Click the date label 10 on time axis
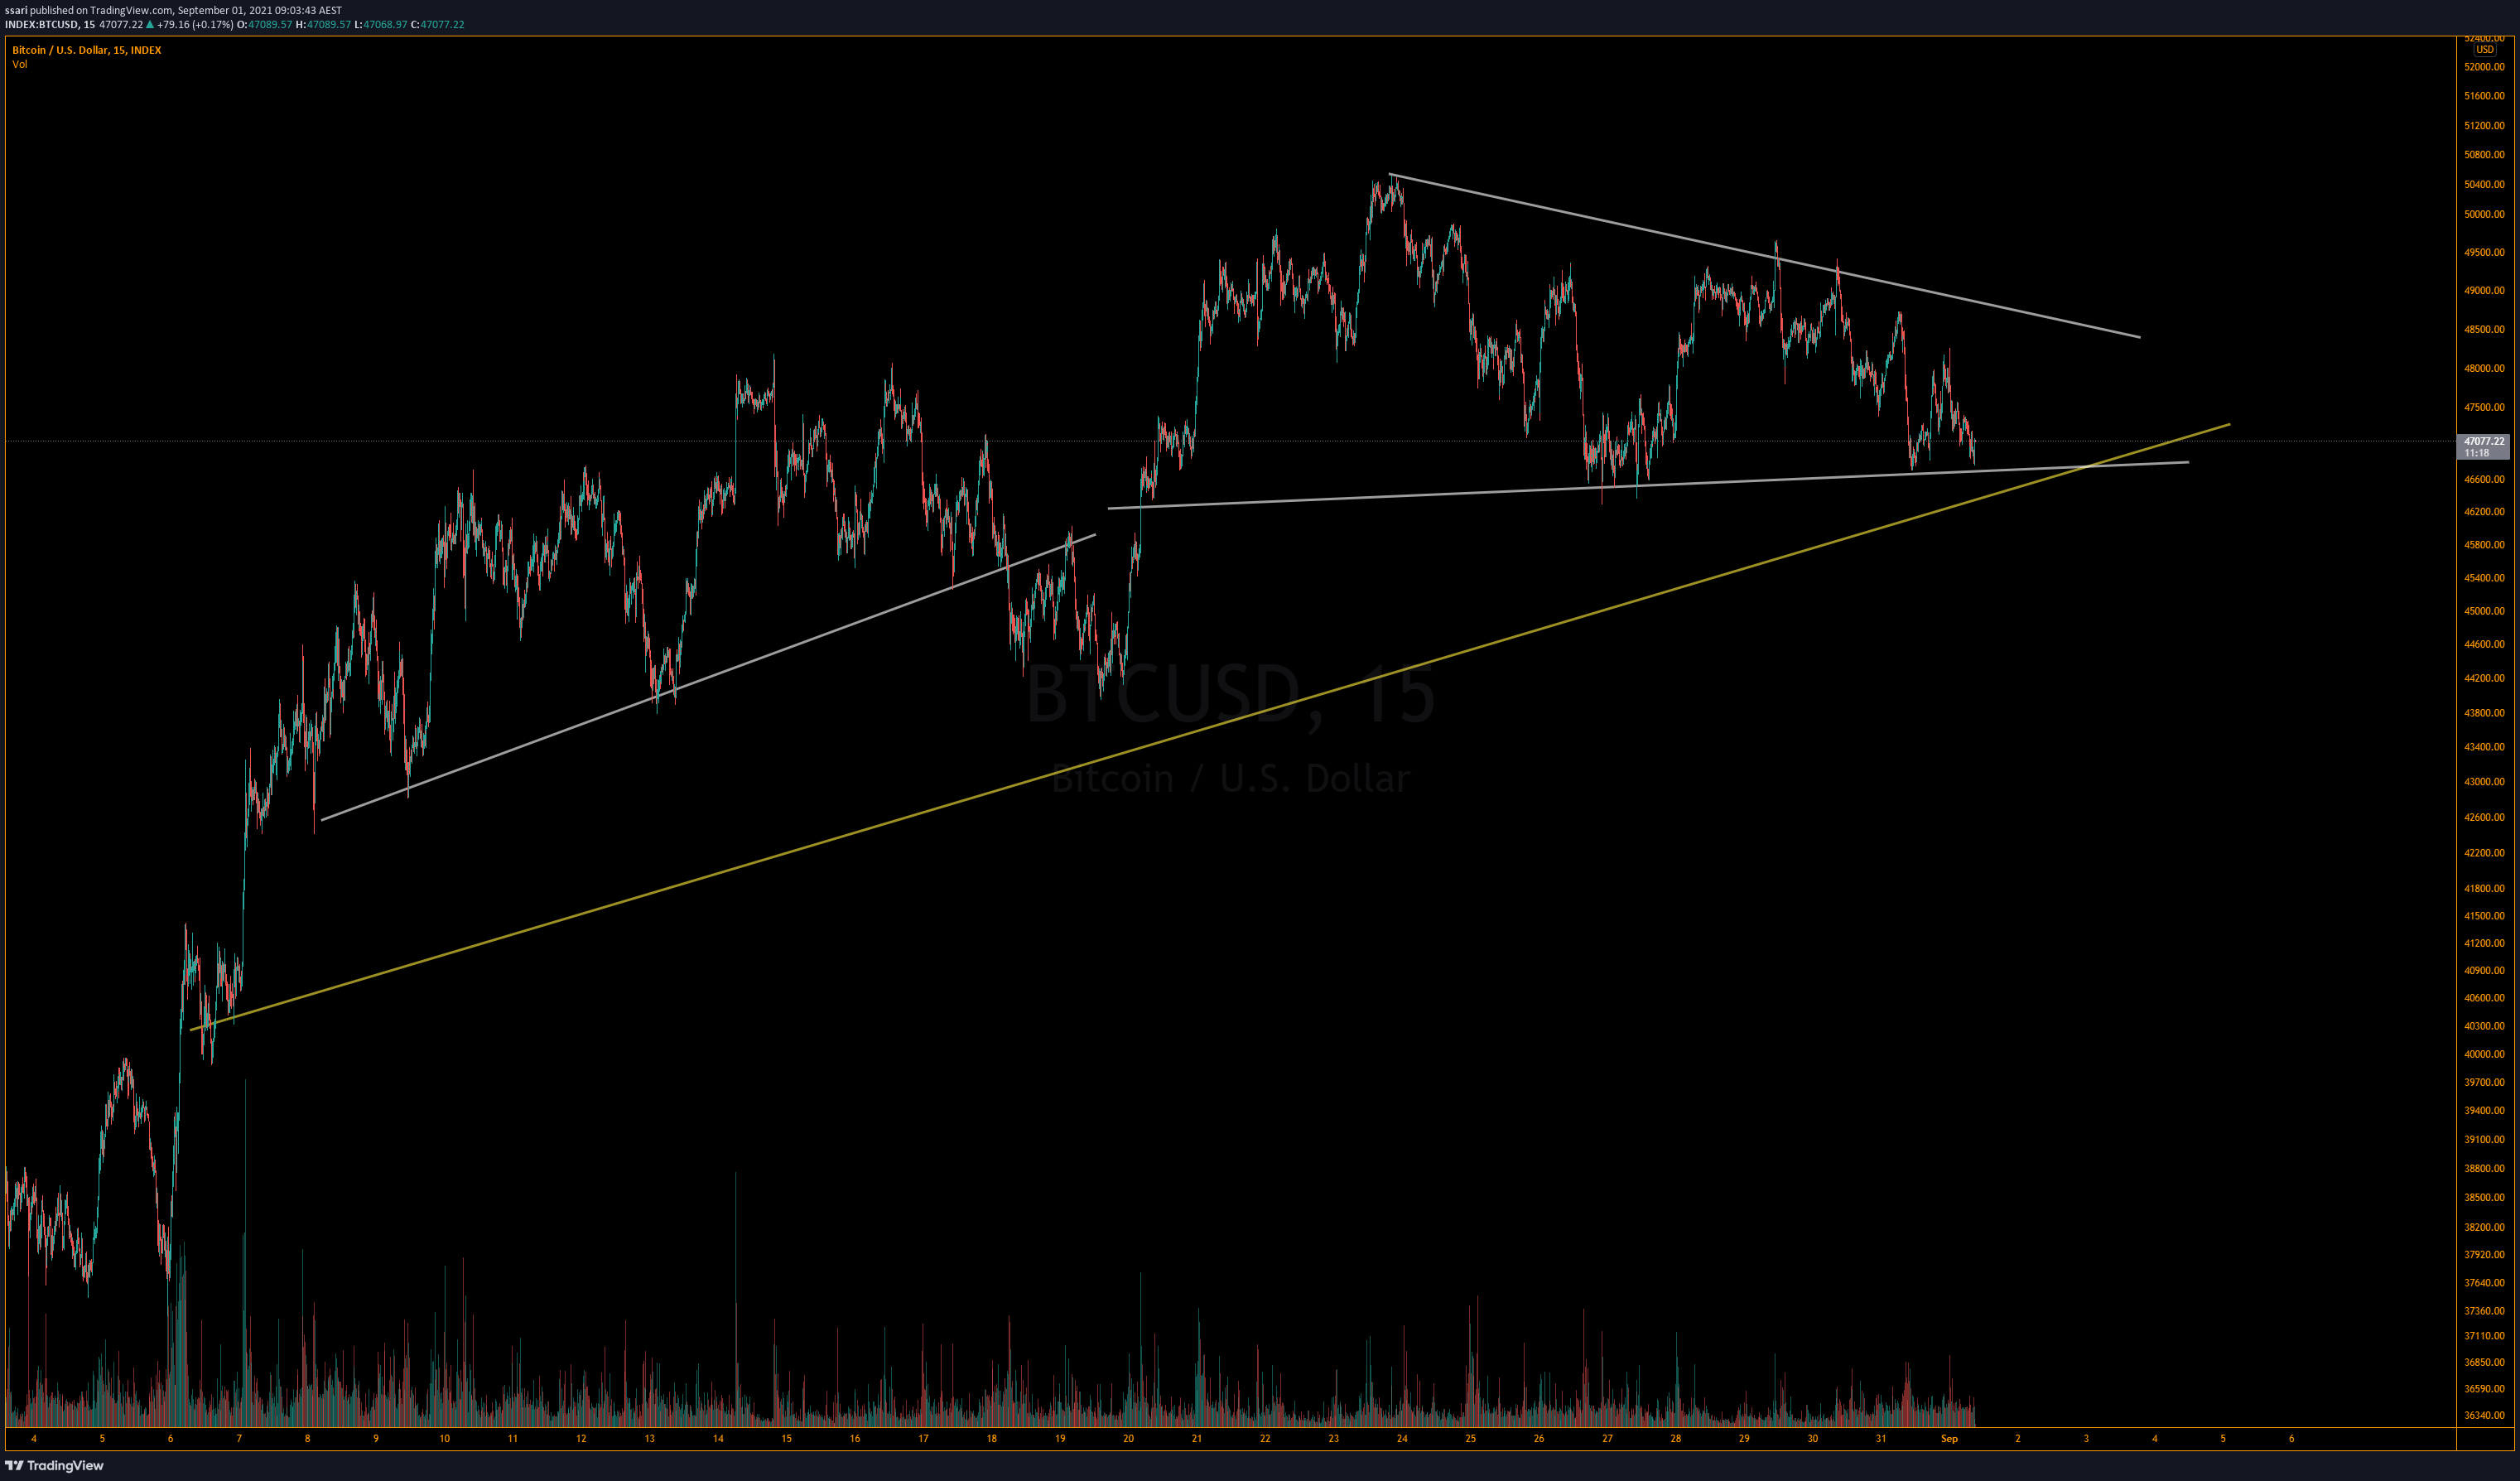 point(444,1439)
